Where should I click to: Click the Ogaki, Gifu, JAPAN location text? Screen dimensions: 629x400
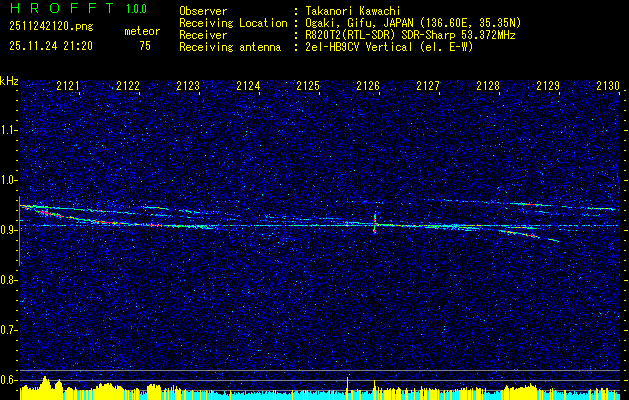[413, 23]
